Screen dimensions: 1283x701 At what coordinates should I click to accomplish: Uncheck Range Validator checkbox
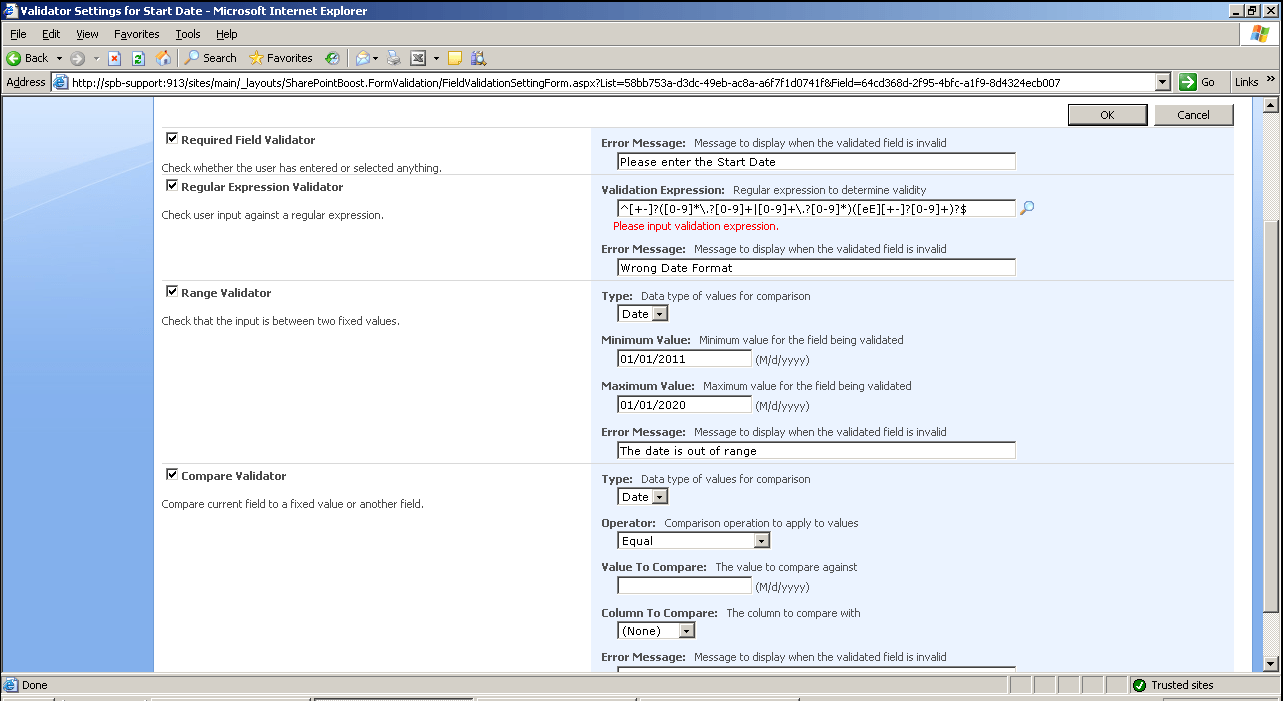click(x=172, y=292)
